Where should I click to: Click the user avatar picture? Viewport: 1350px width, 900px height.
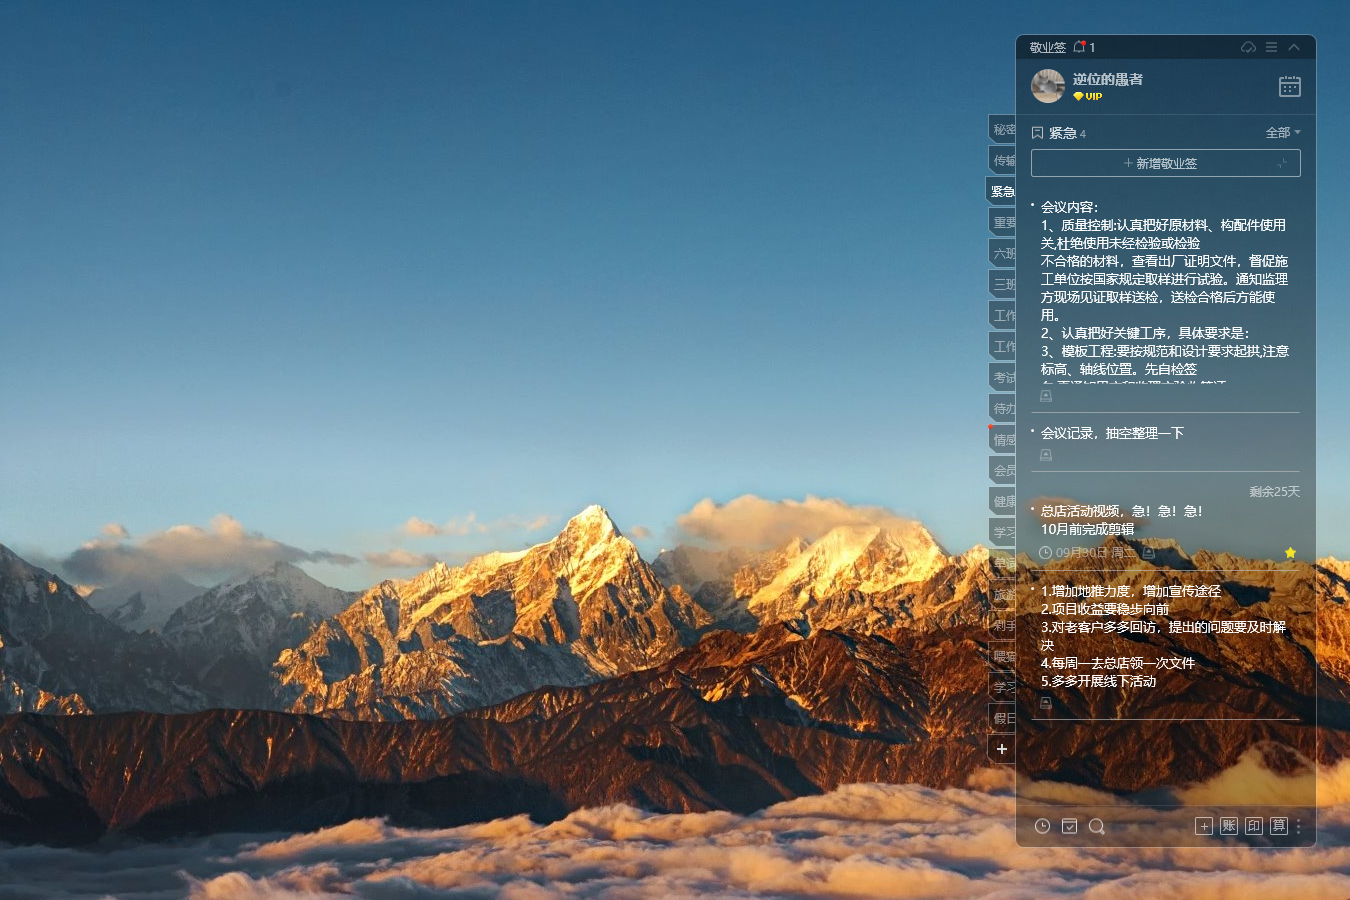coord(1048,86)
